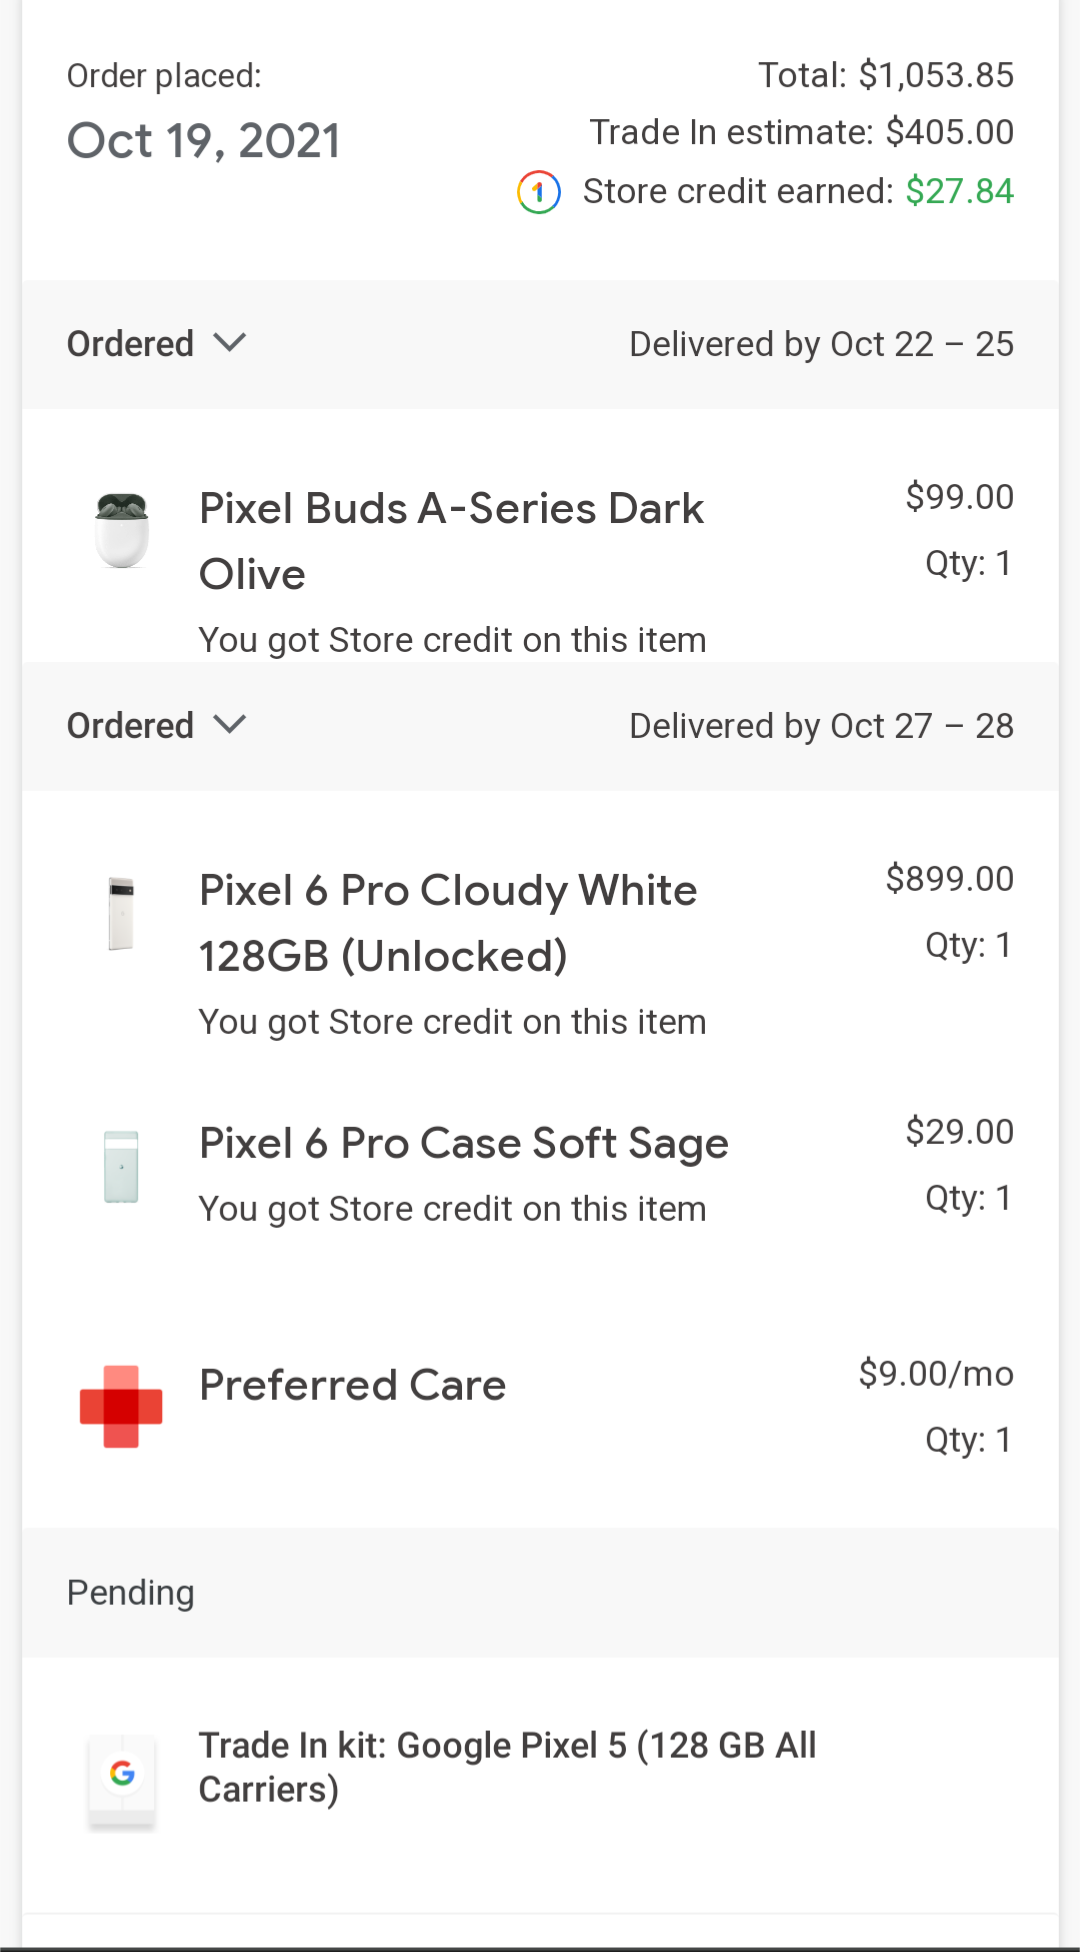The image size is (1080, 1952).
Task: Click the Trade In estimate $405.00 text
Action: [802, 132]
